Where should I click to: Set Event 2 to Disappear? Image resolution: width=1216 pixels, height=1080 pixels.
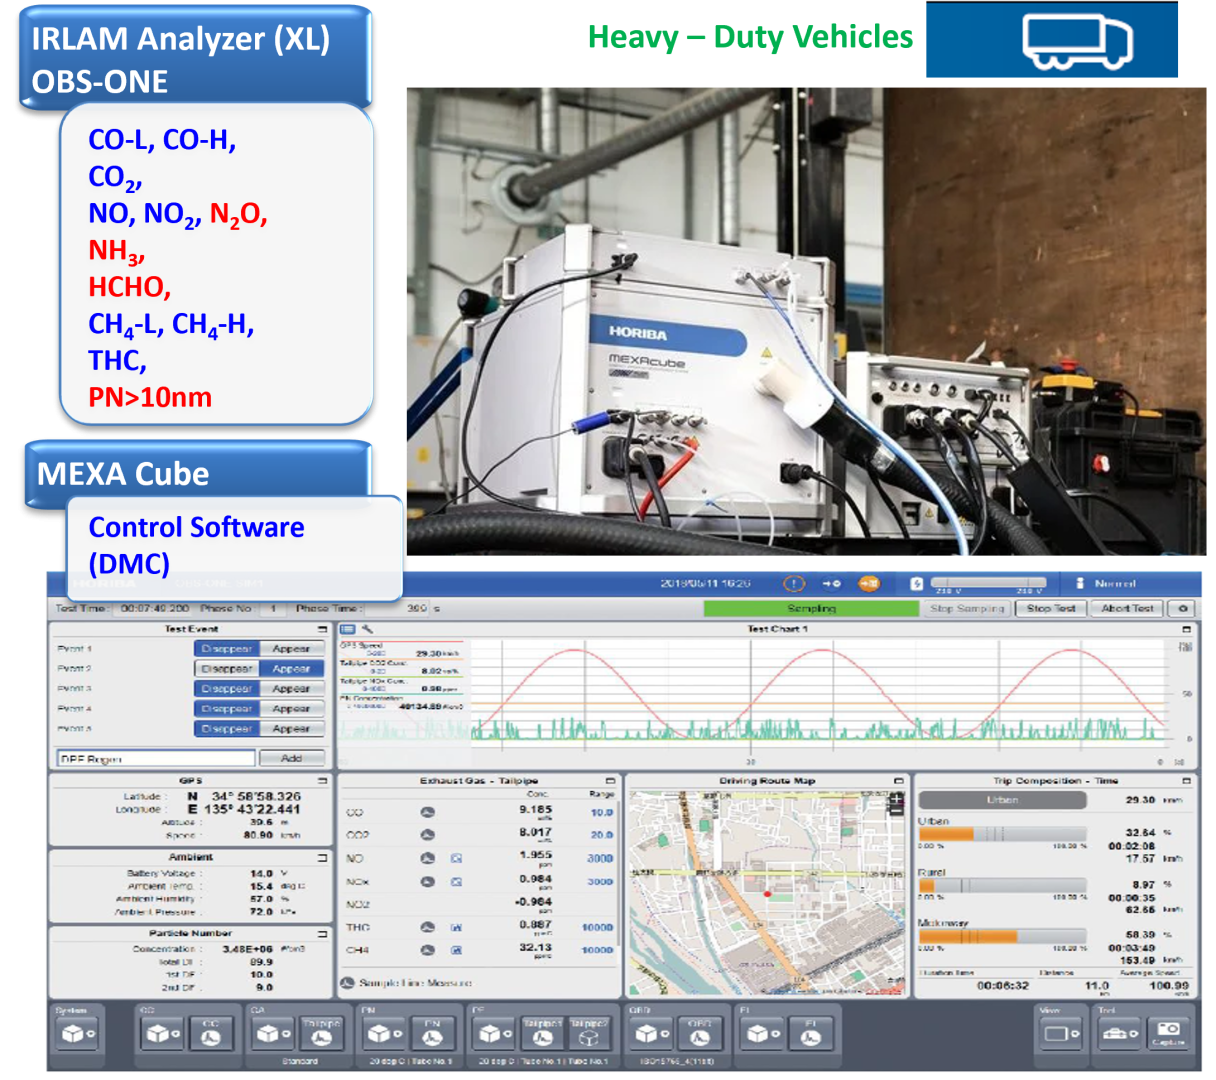227,669
